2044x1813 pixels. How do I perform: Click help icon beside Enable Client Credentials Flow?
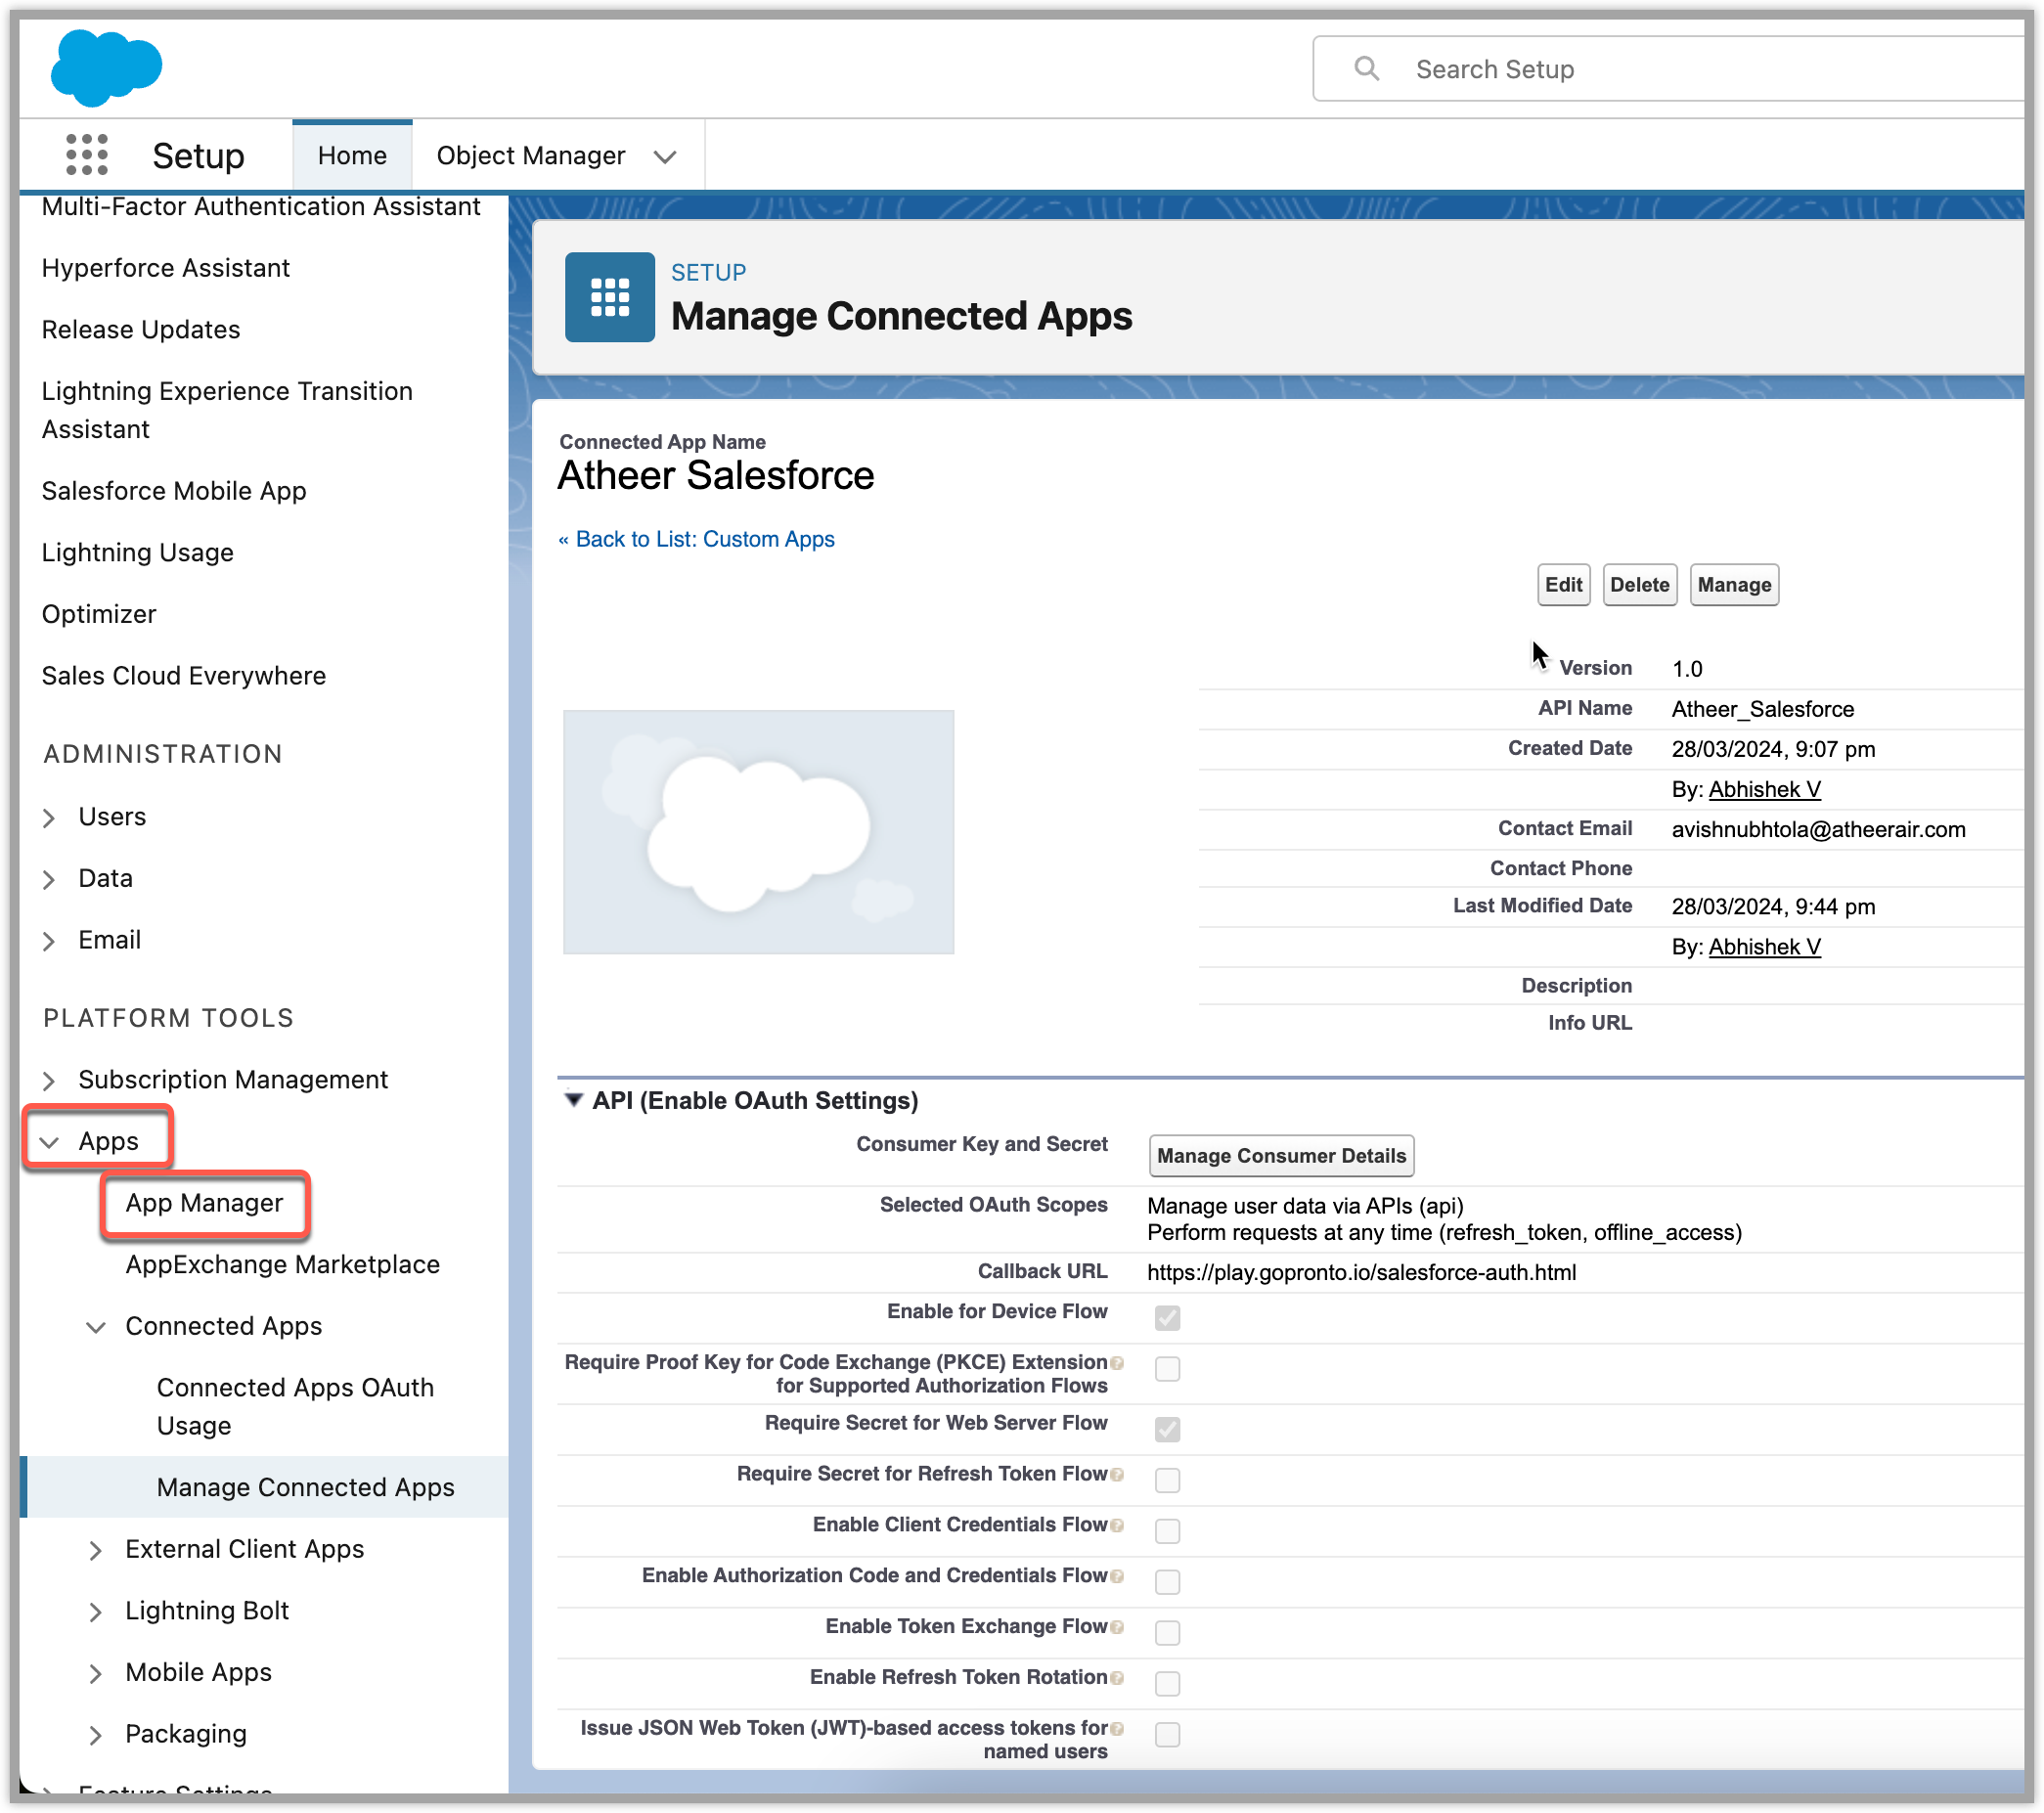coord(1117,1526)
